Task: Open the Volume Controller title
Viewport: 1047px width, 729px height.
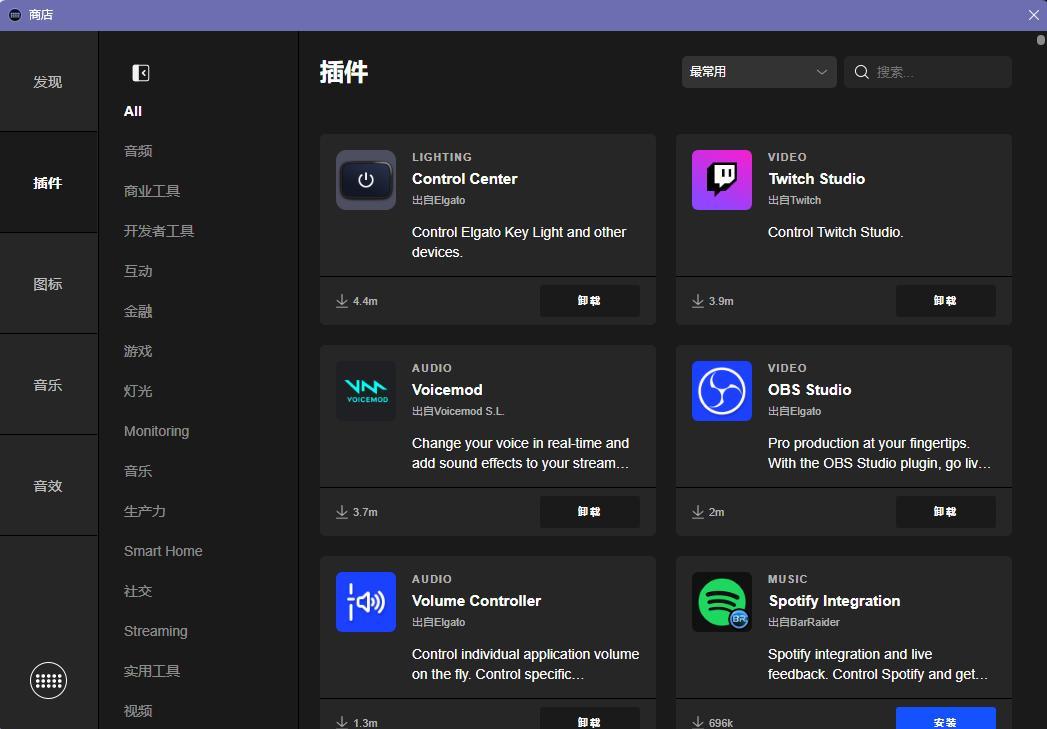Action: 476,601
